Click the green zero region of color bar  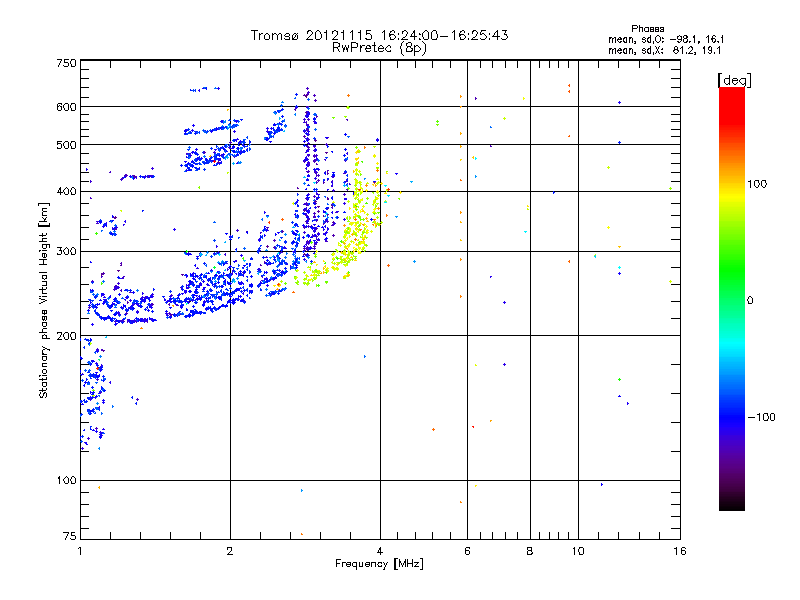click(x=732, y=299)
